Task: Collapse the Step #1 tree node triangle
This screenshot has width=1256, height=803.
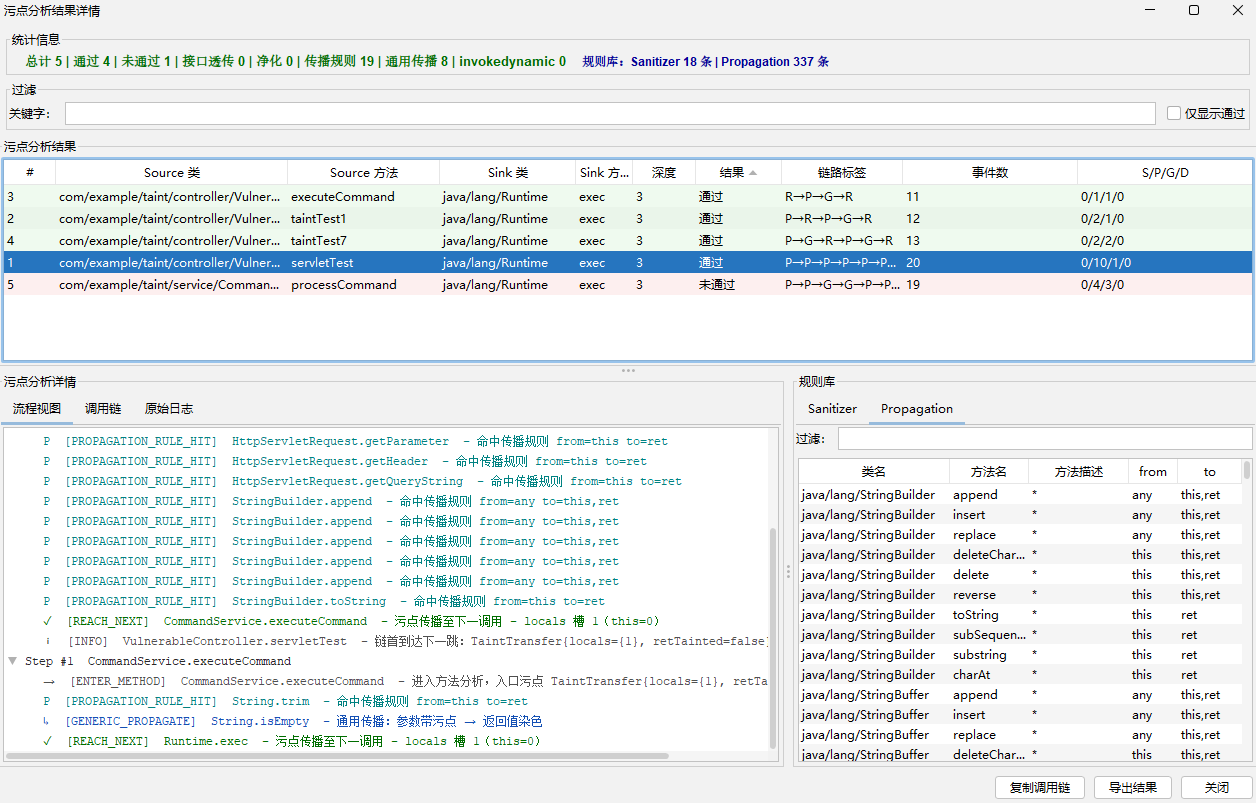Action: (x=12, y=661)
